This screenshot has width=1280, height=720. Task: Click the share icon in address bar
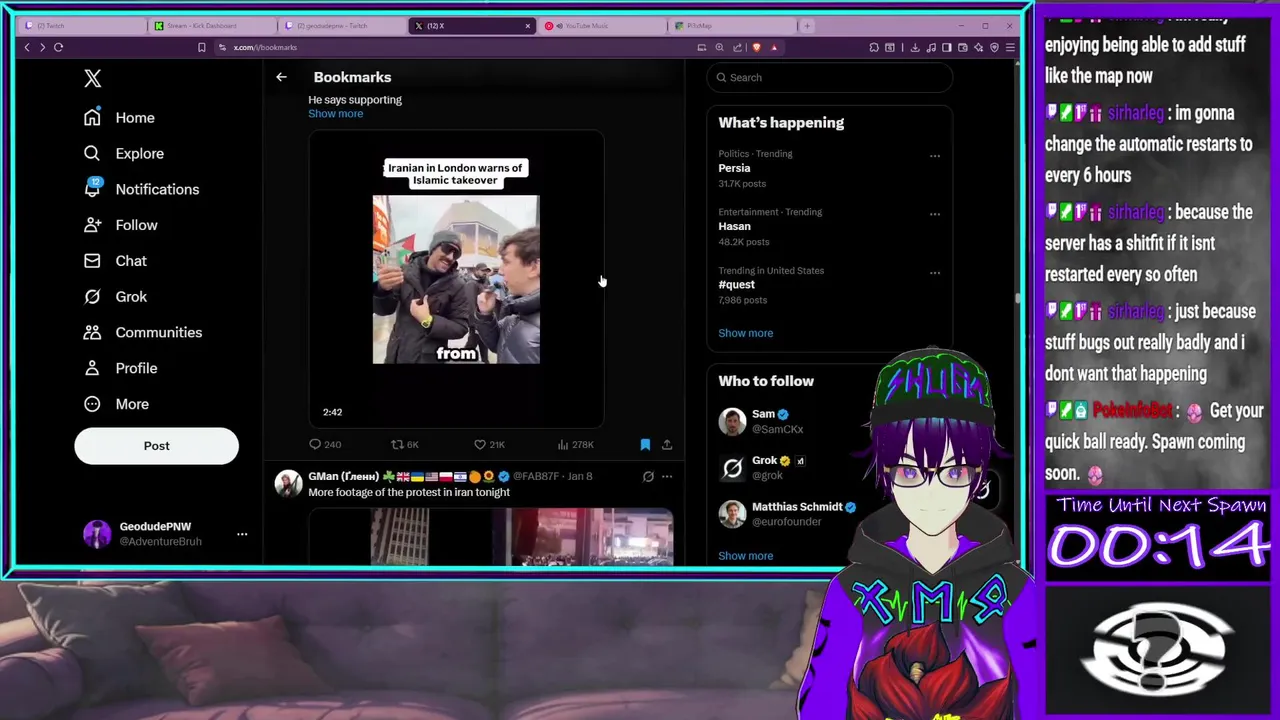click(737, 47)
